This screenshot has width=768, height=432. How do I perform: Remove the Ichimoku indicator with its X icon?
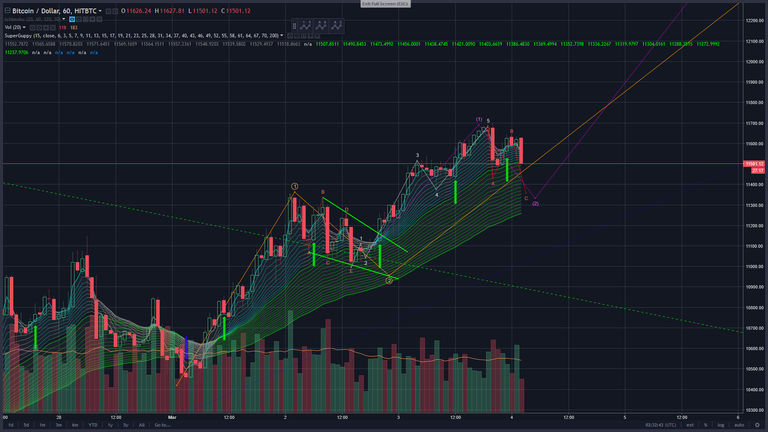pos(99,19)
